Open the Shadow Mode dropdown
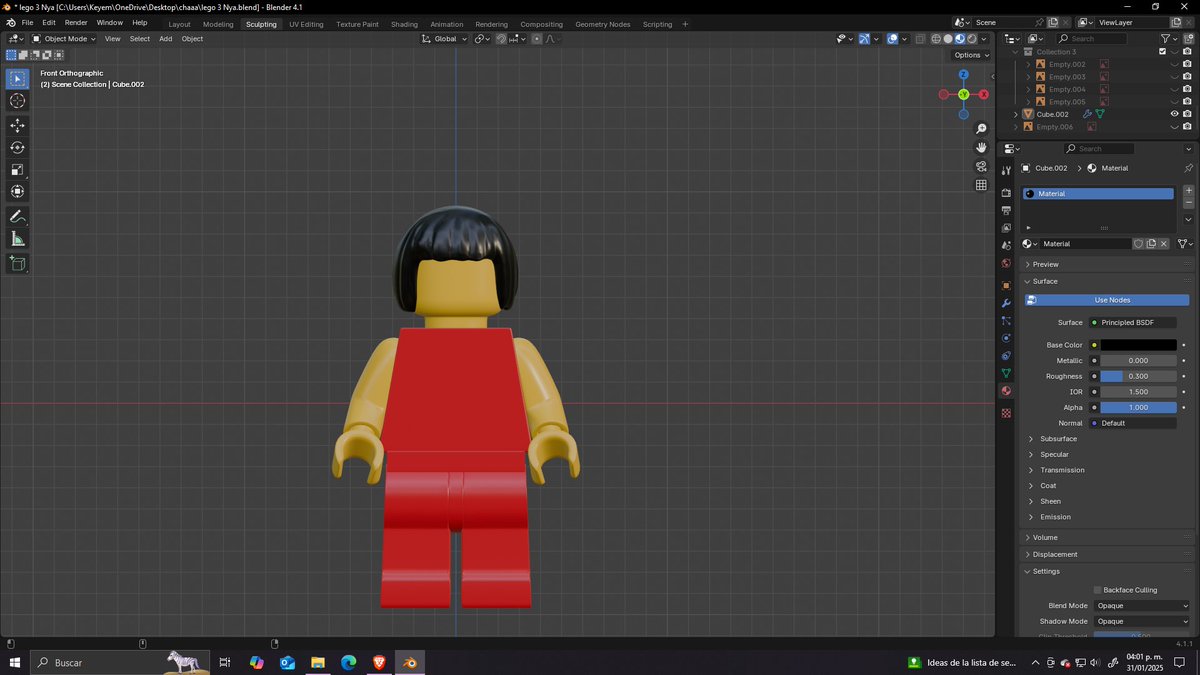This screenshot has width=1200, height=675. tap(1141, 622)
